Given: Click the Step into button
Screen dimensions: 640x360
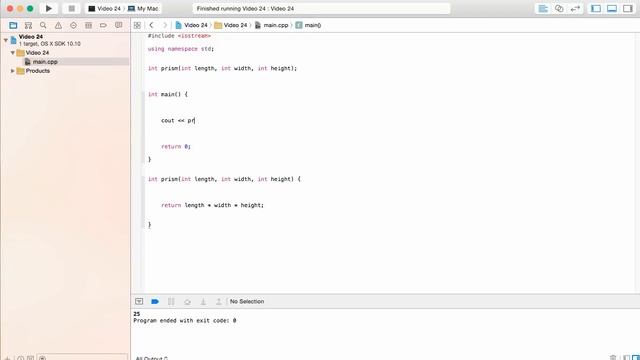Looking at the screenshot, I should 203,302.
